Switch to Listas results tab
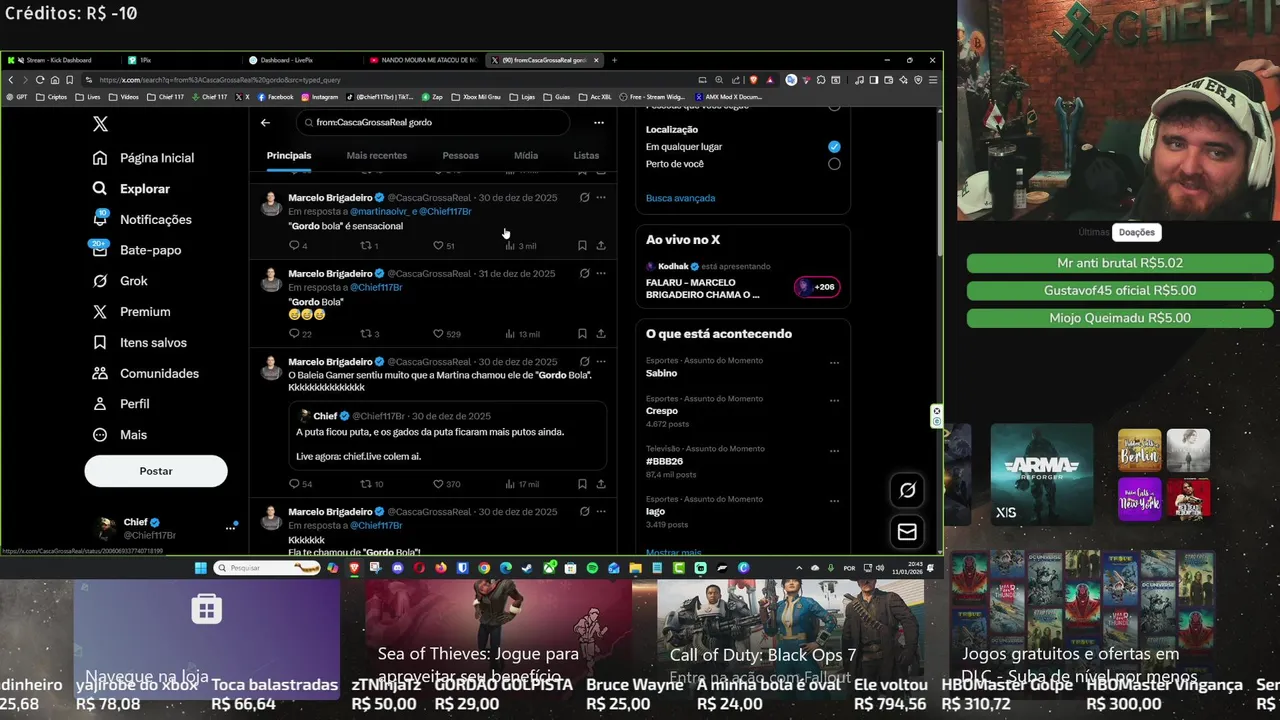 pyautogui.click(x=586, y=156)
